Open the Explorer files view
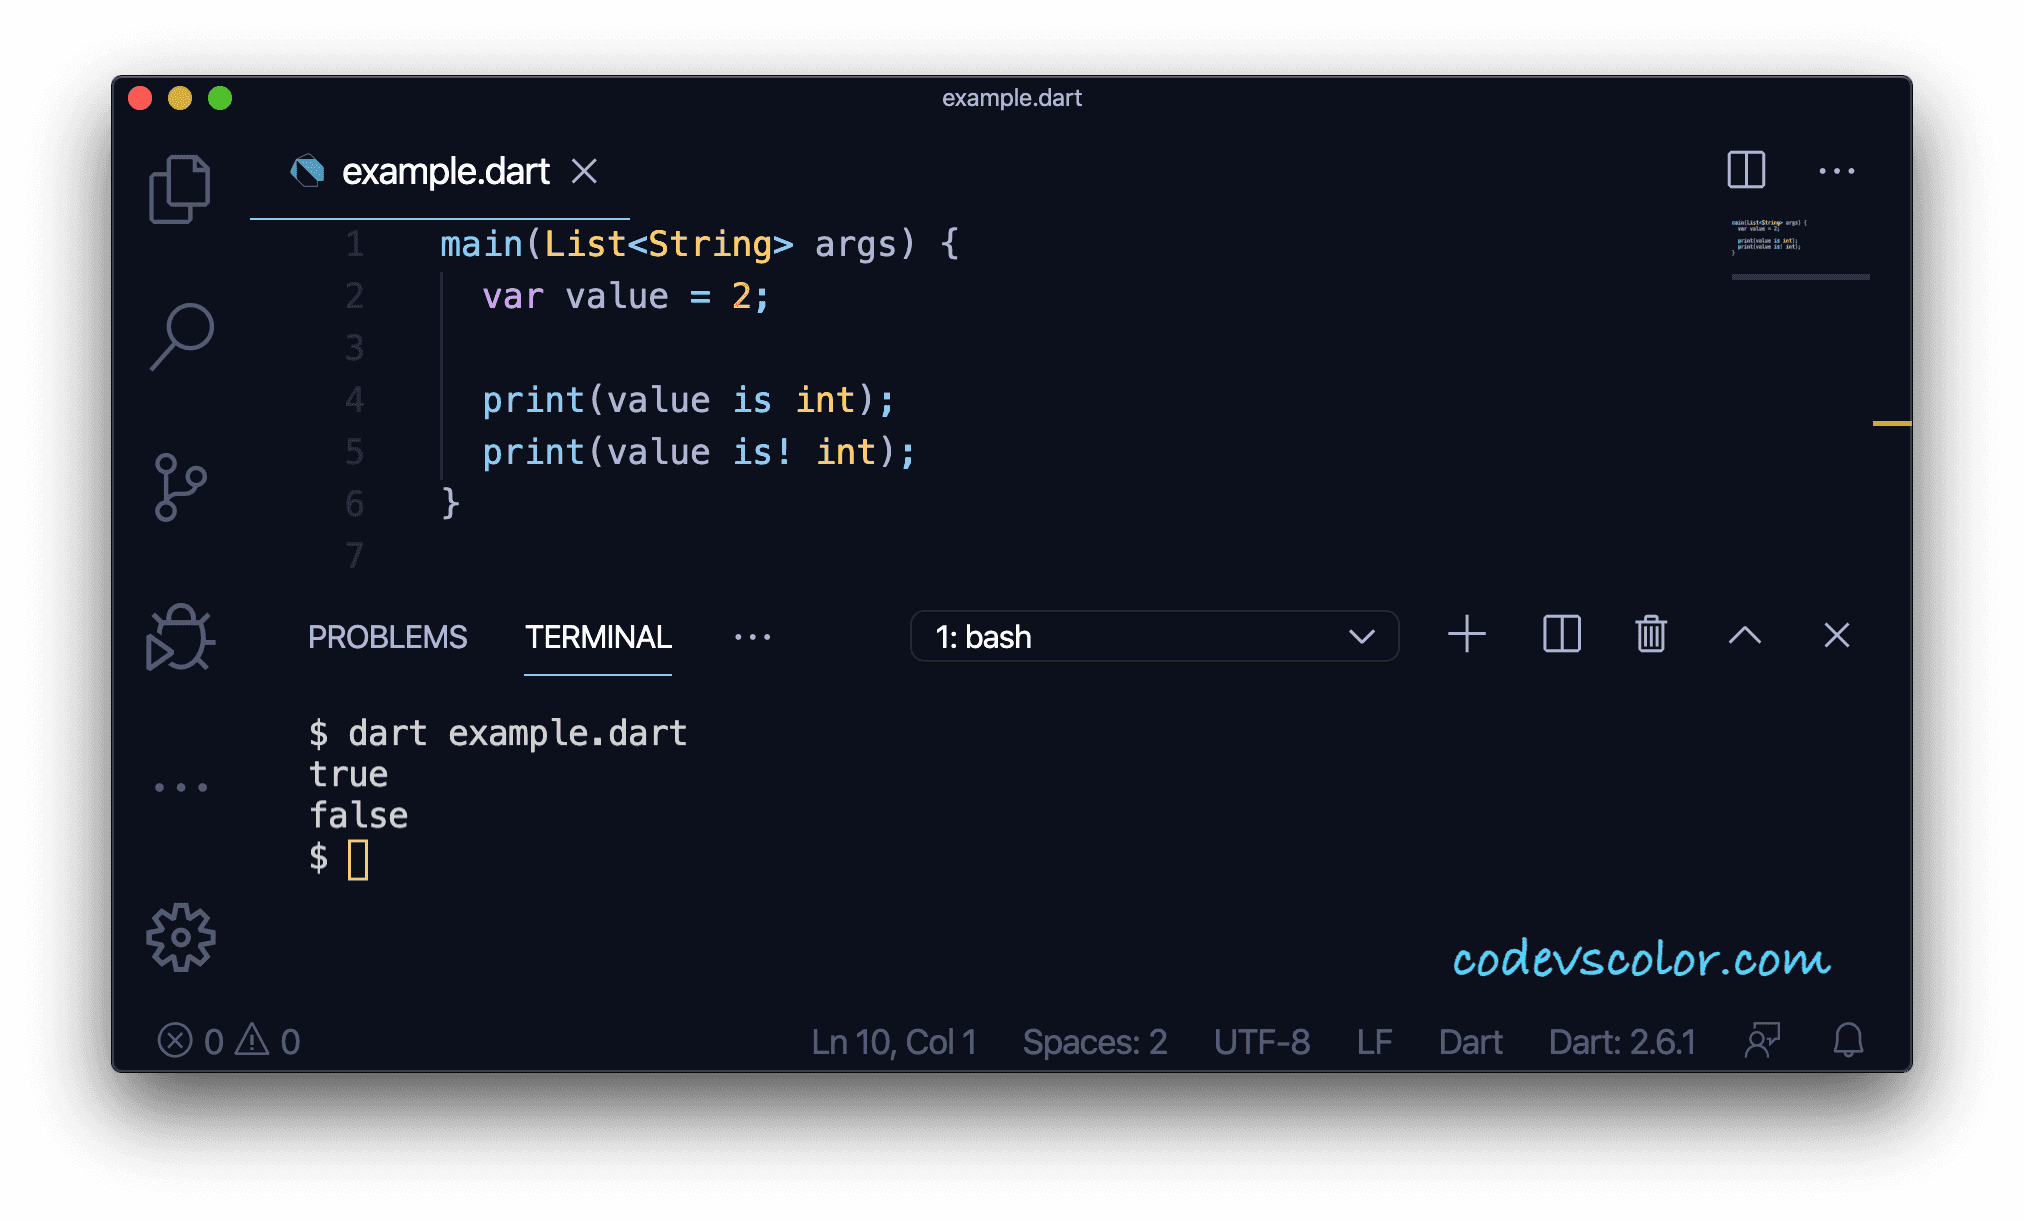This screenshot has width=2024, height=1220. [180, 189]
